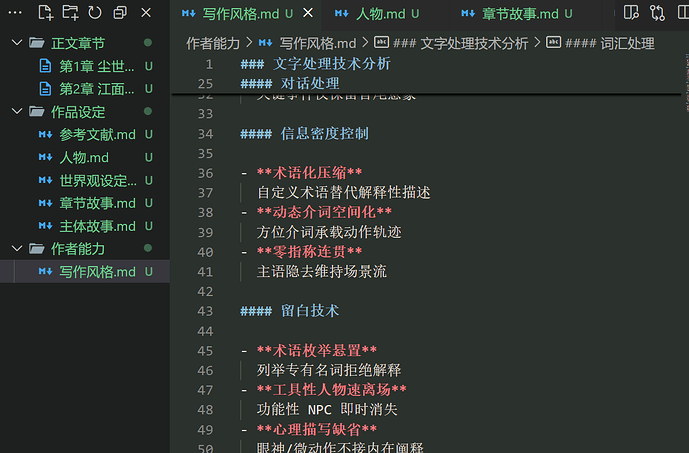
Task: Click the folder icon of 正文章节
Action: pos(37,43)
